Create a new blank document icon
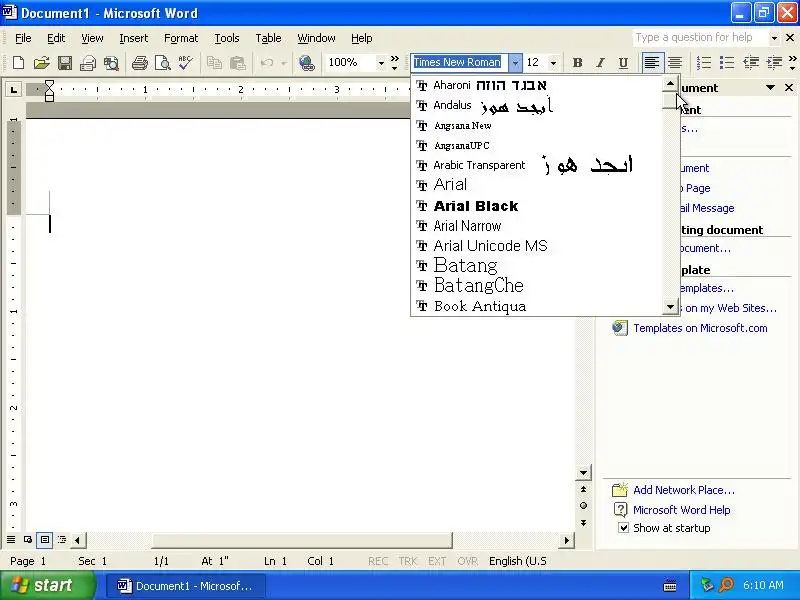Screen dimensions: 800x600 [18, 63]
